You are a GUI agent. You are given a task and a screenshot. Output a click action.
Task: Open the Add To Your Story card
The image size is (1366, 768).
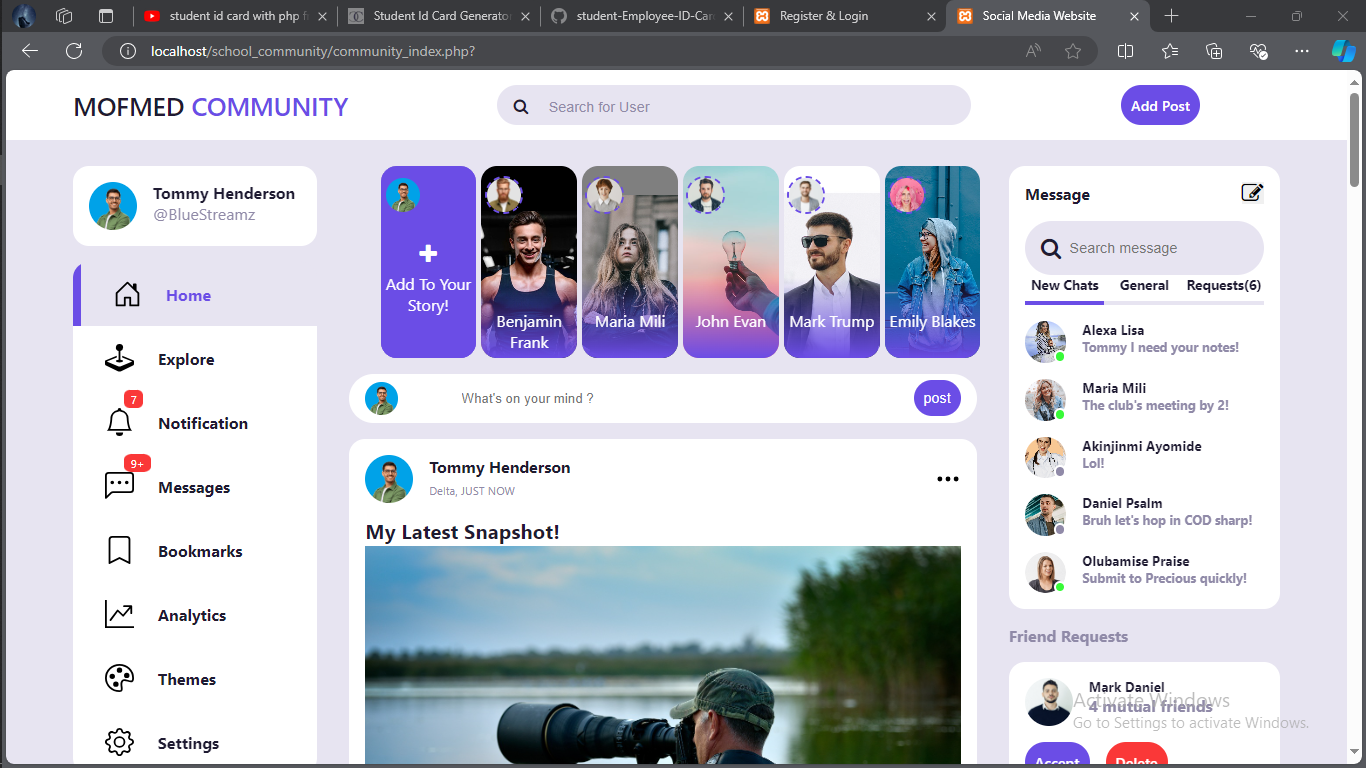click(x=428, y=262)
